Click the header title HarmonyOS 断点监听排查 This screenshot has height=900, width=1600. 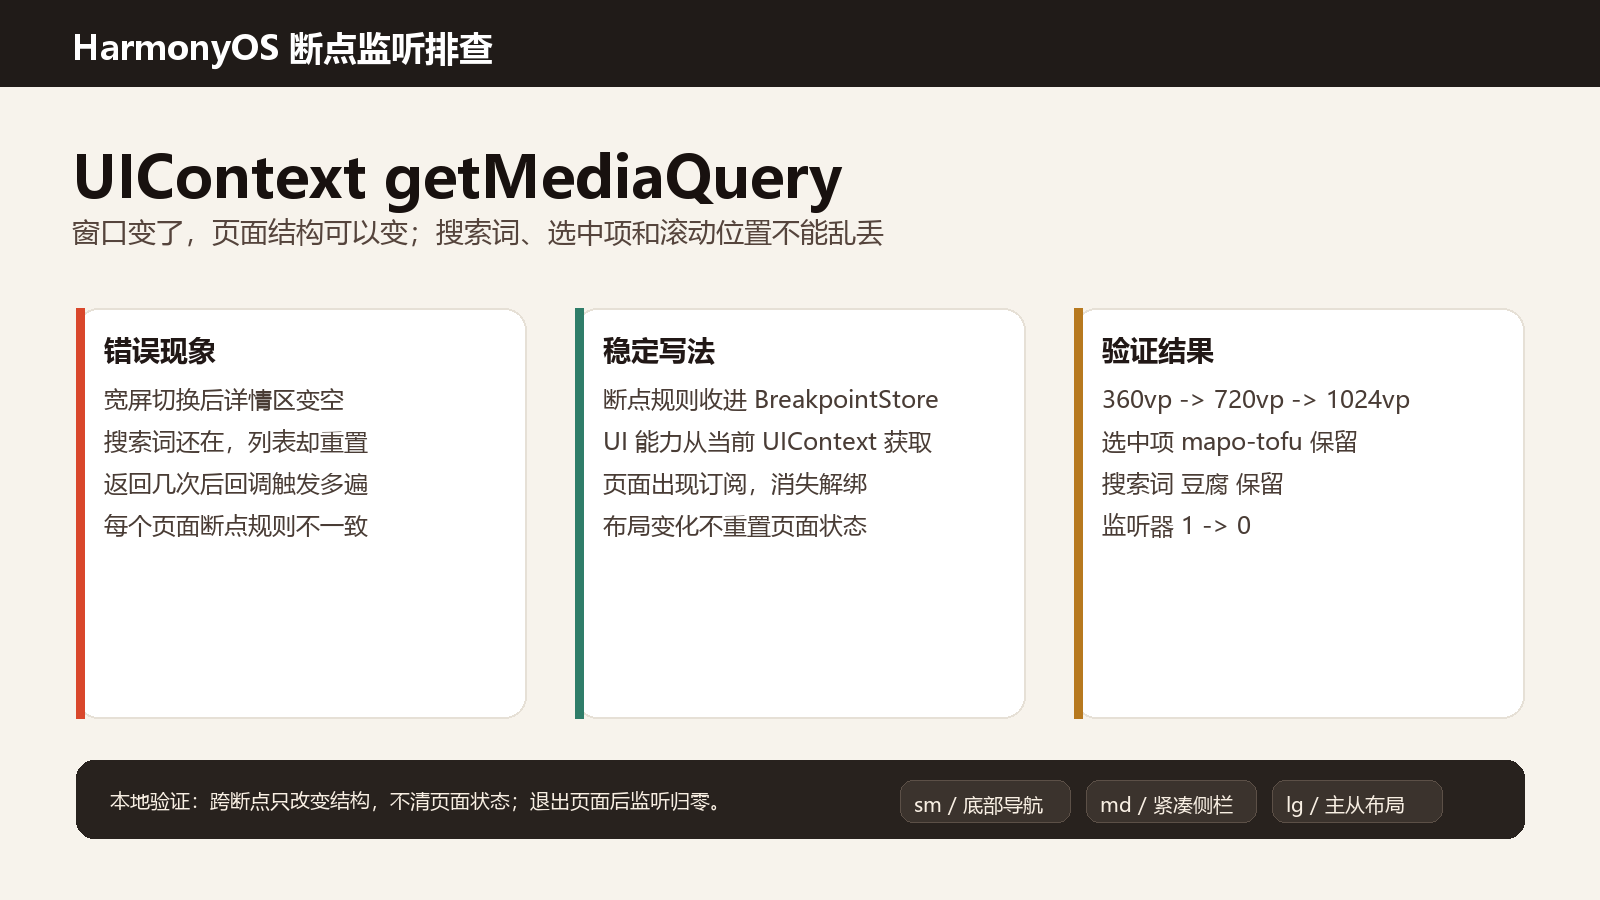click(283, 48)
